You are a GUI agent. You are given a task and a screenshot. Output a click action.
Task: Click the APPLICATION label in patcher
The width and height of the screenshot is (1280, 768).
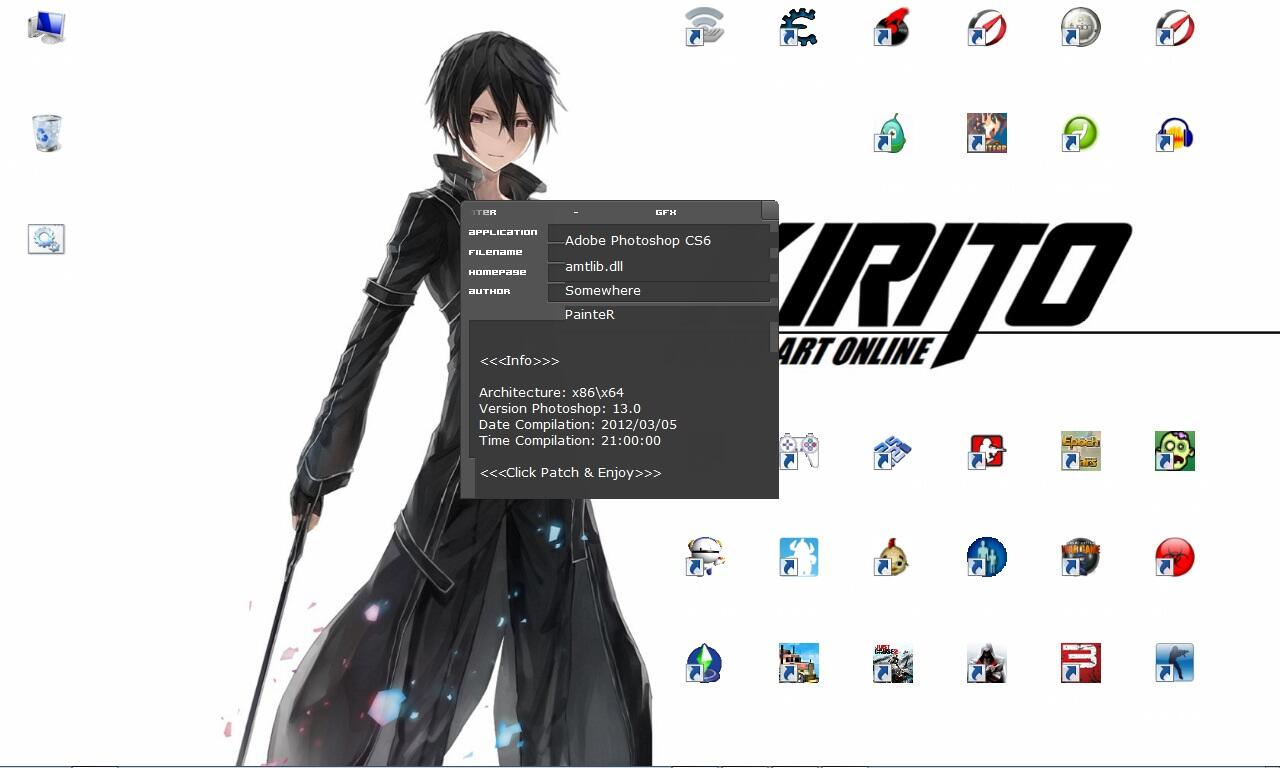pos(503,232)
